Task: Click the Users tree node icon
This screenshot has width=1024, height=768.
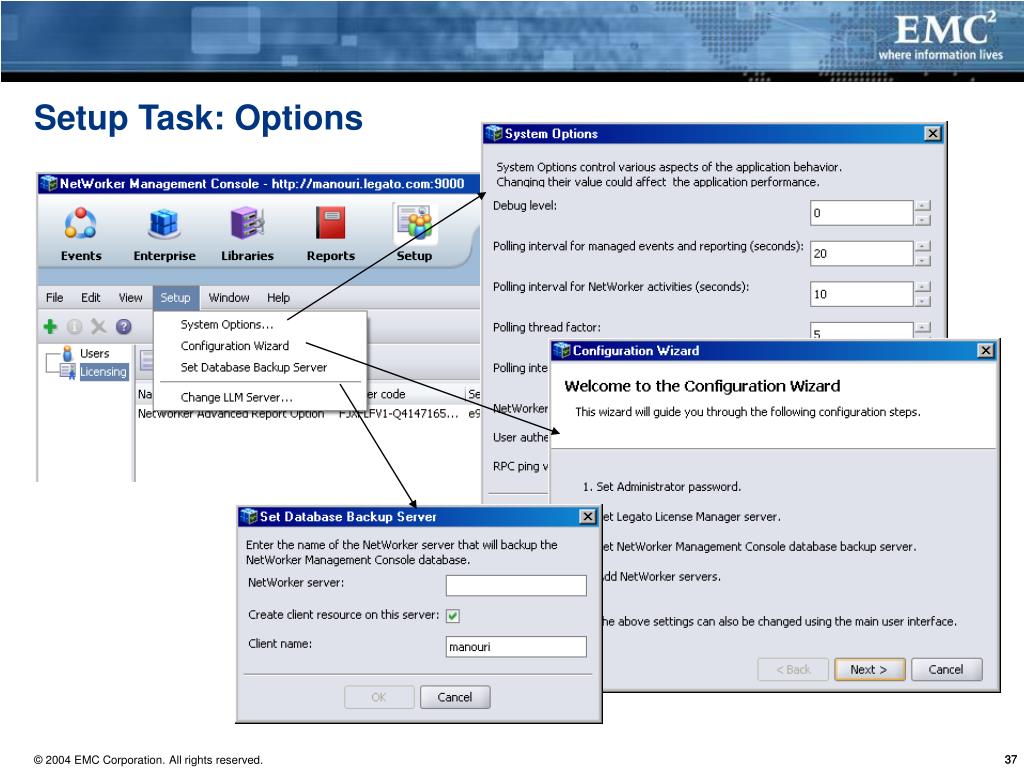Action: (x=67, y=353)
